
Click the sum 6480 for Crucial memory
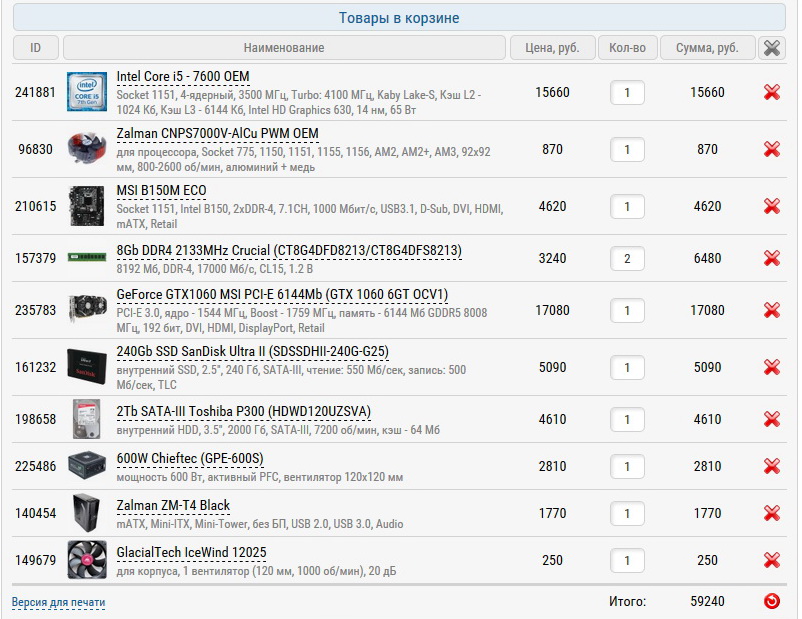tap(707, 258)
